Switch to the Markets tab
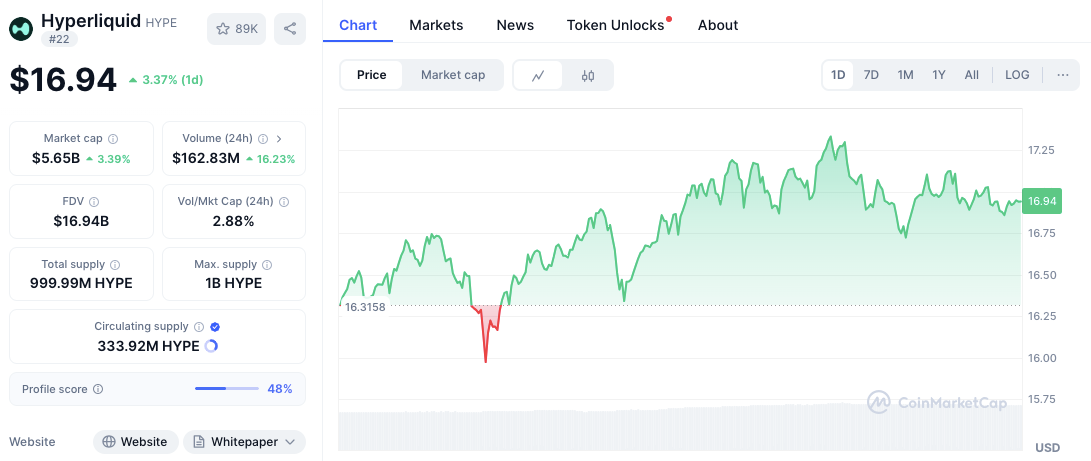 pos(436,25)
